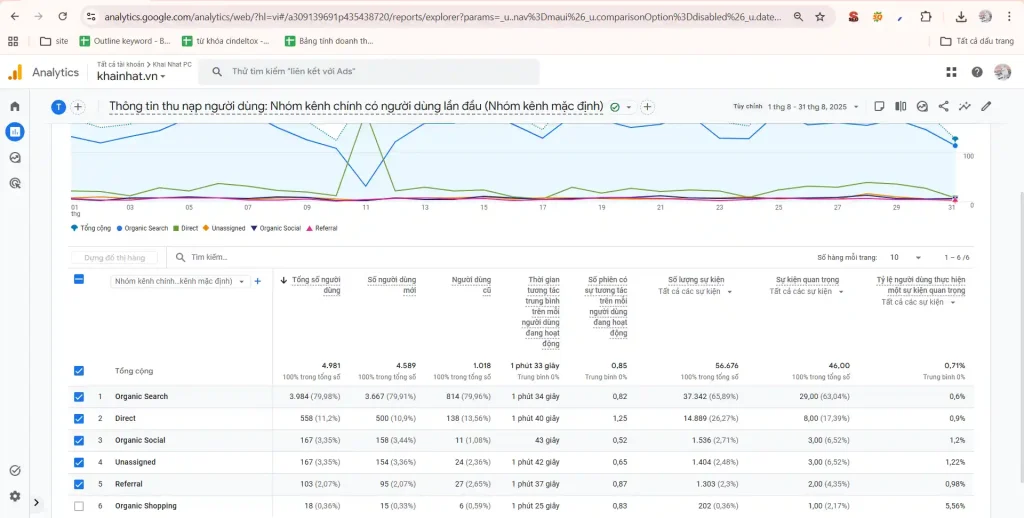Open the Help question mark icon
The image size is (1024, 518).
coord(977,72)
